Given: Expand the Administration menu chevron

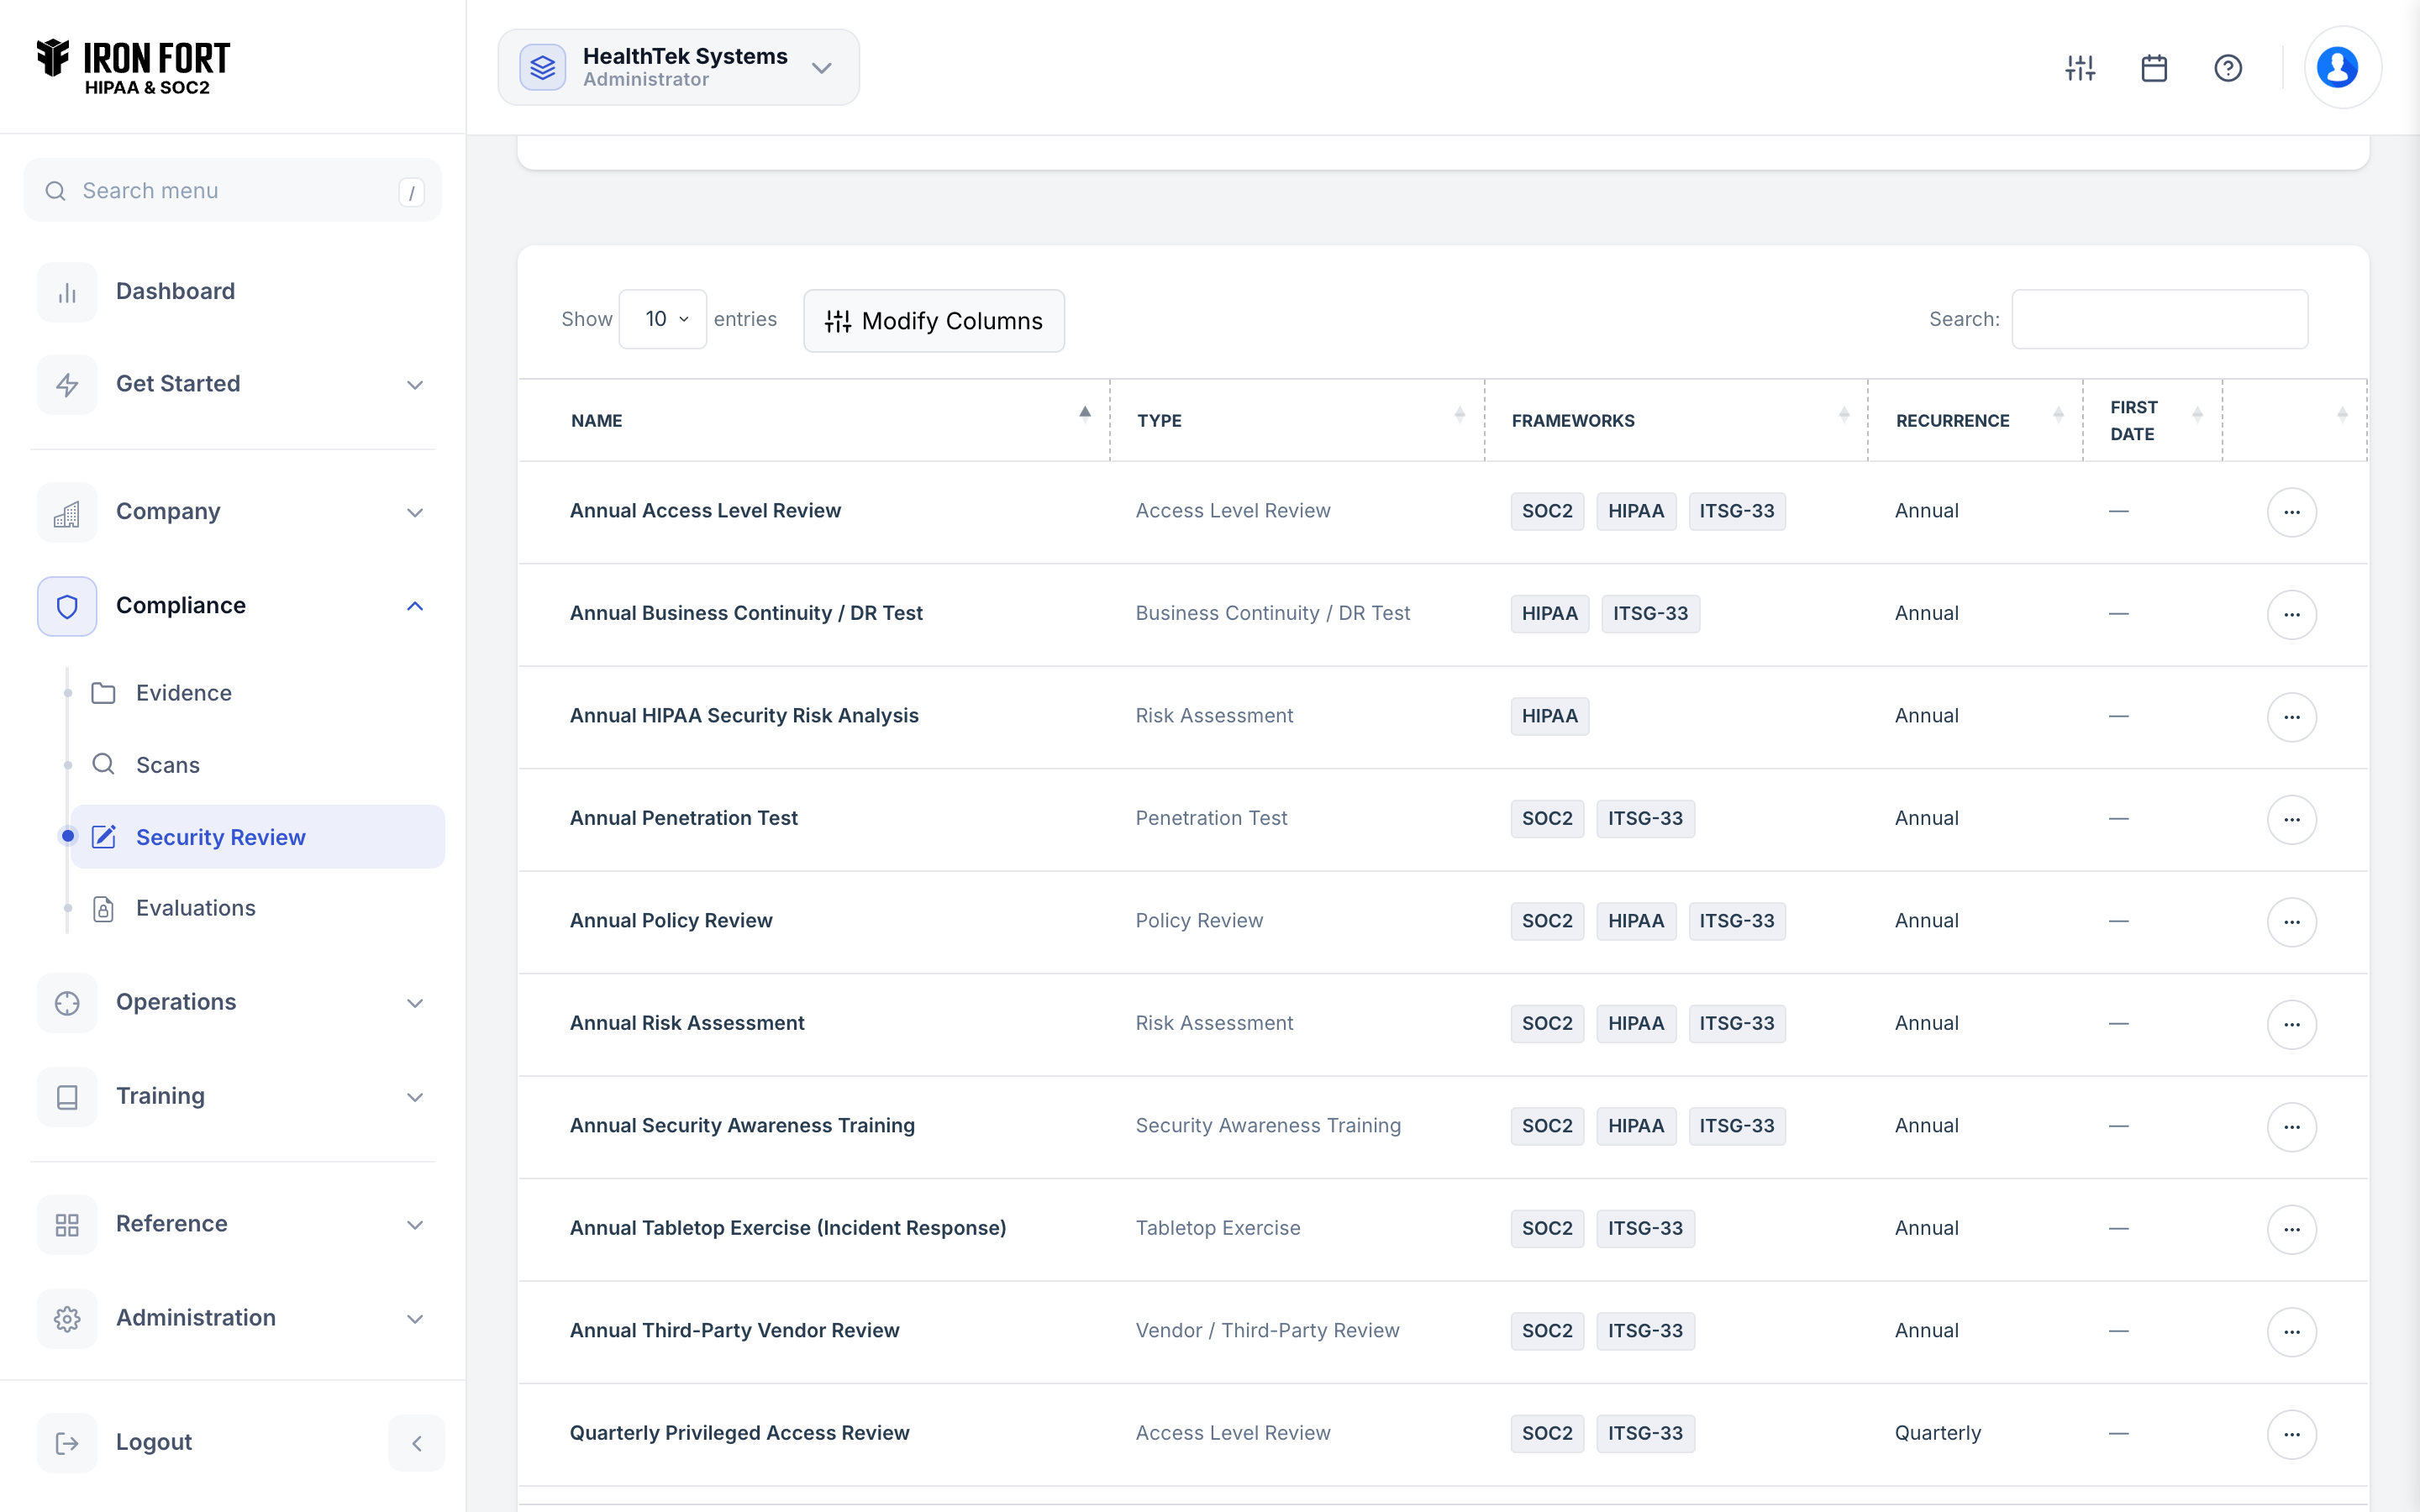Looking at the screenshot, I should (x=415, y=1319).
